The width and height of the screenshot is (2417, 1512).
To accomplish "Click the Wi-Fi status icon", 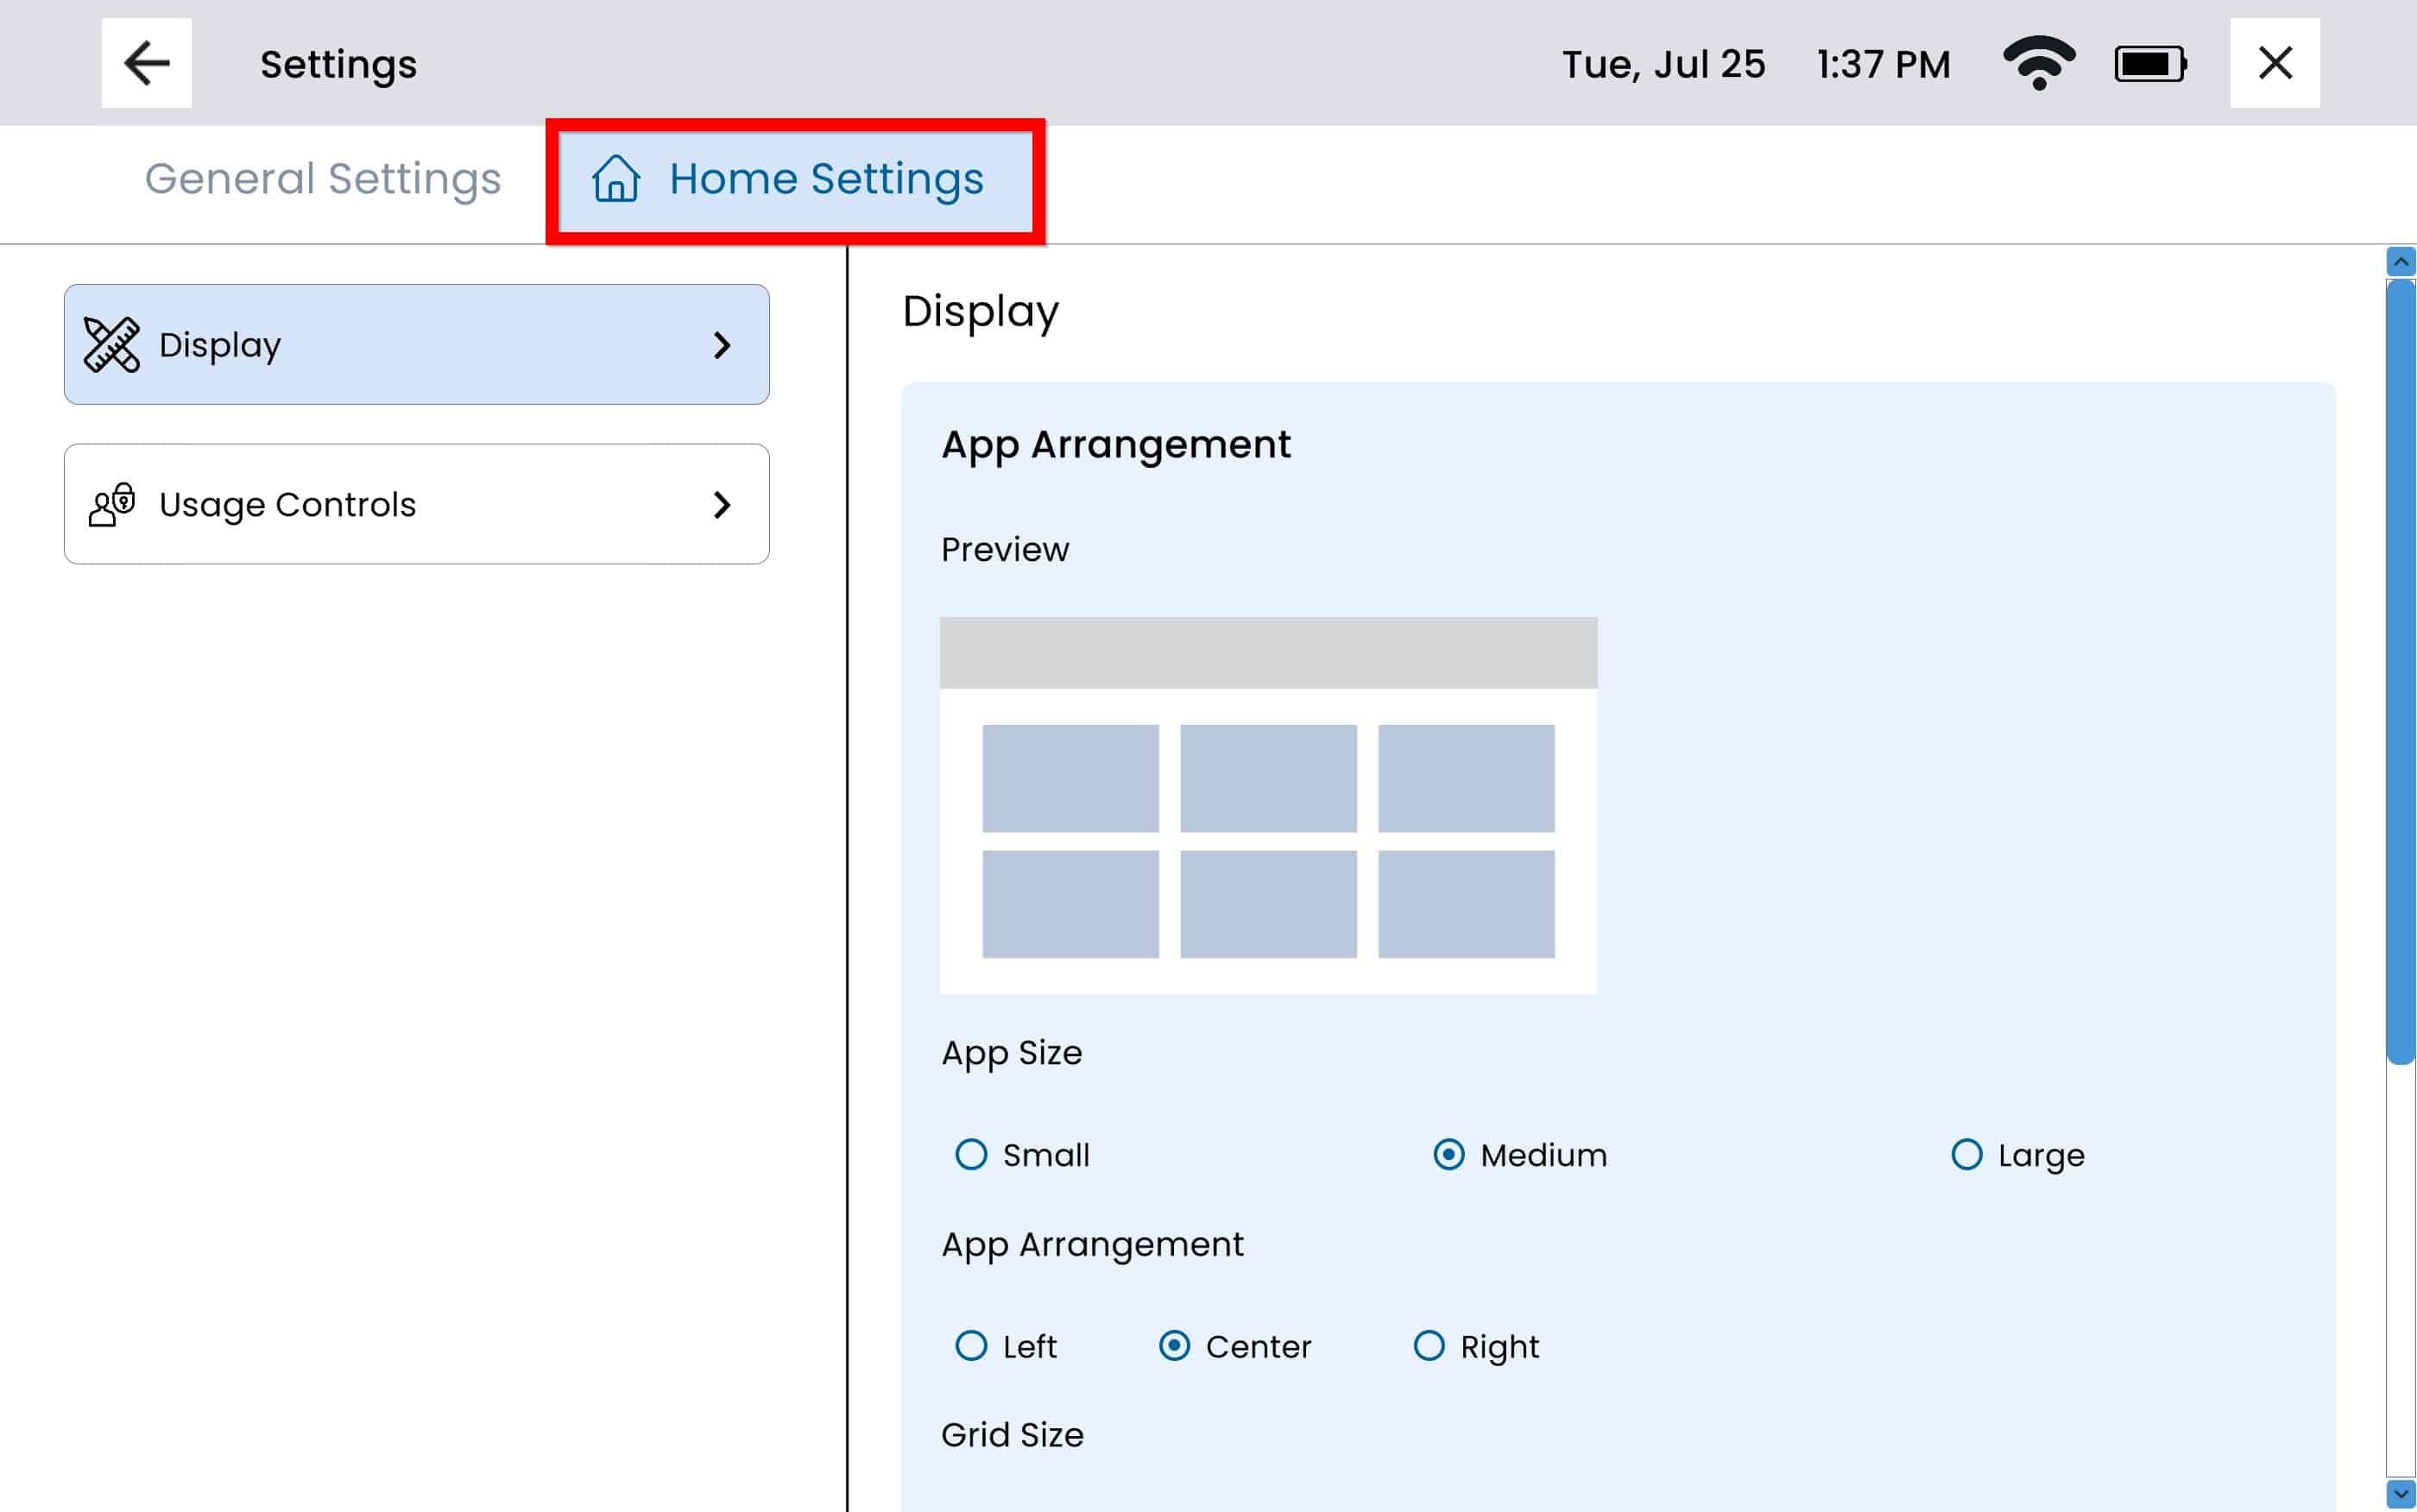I will [2038, 63].
